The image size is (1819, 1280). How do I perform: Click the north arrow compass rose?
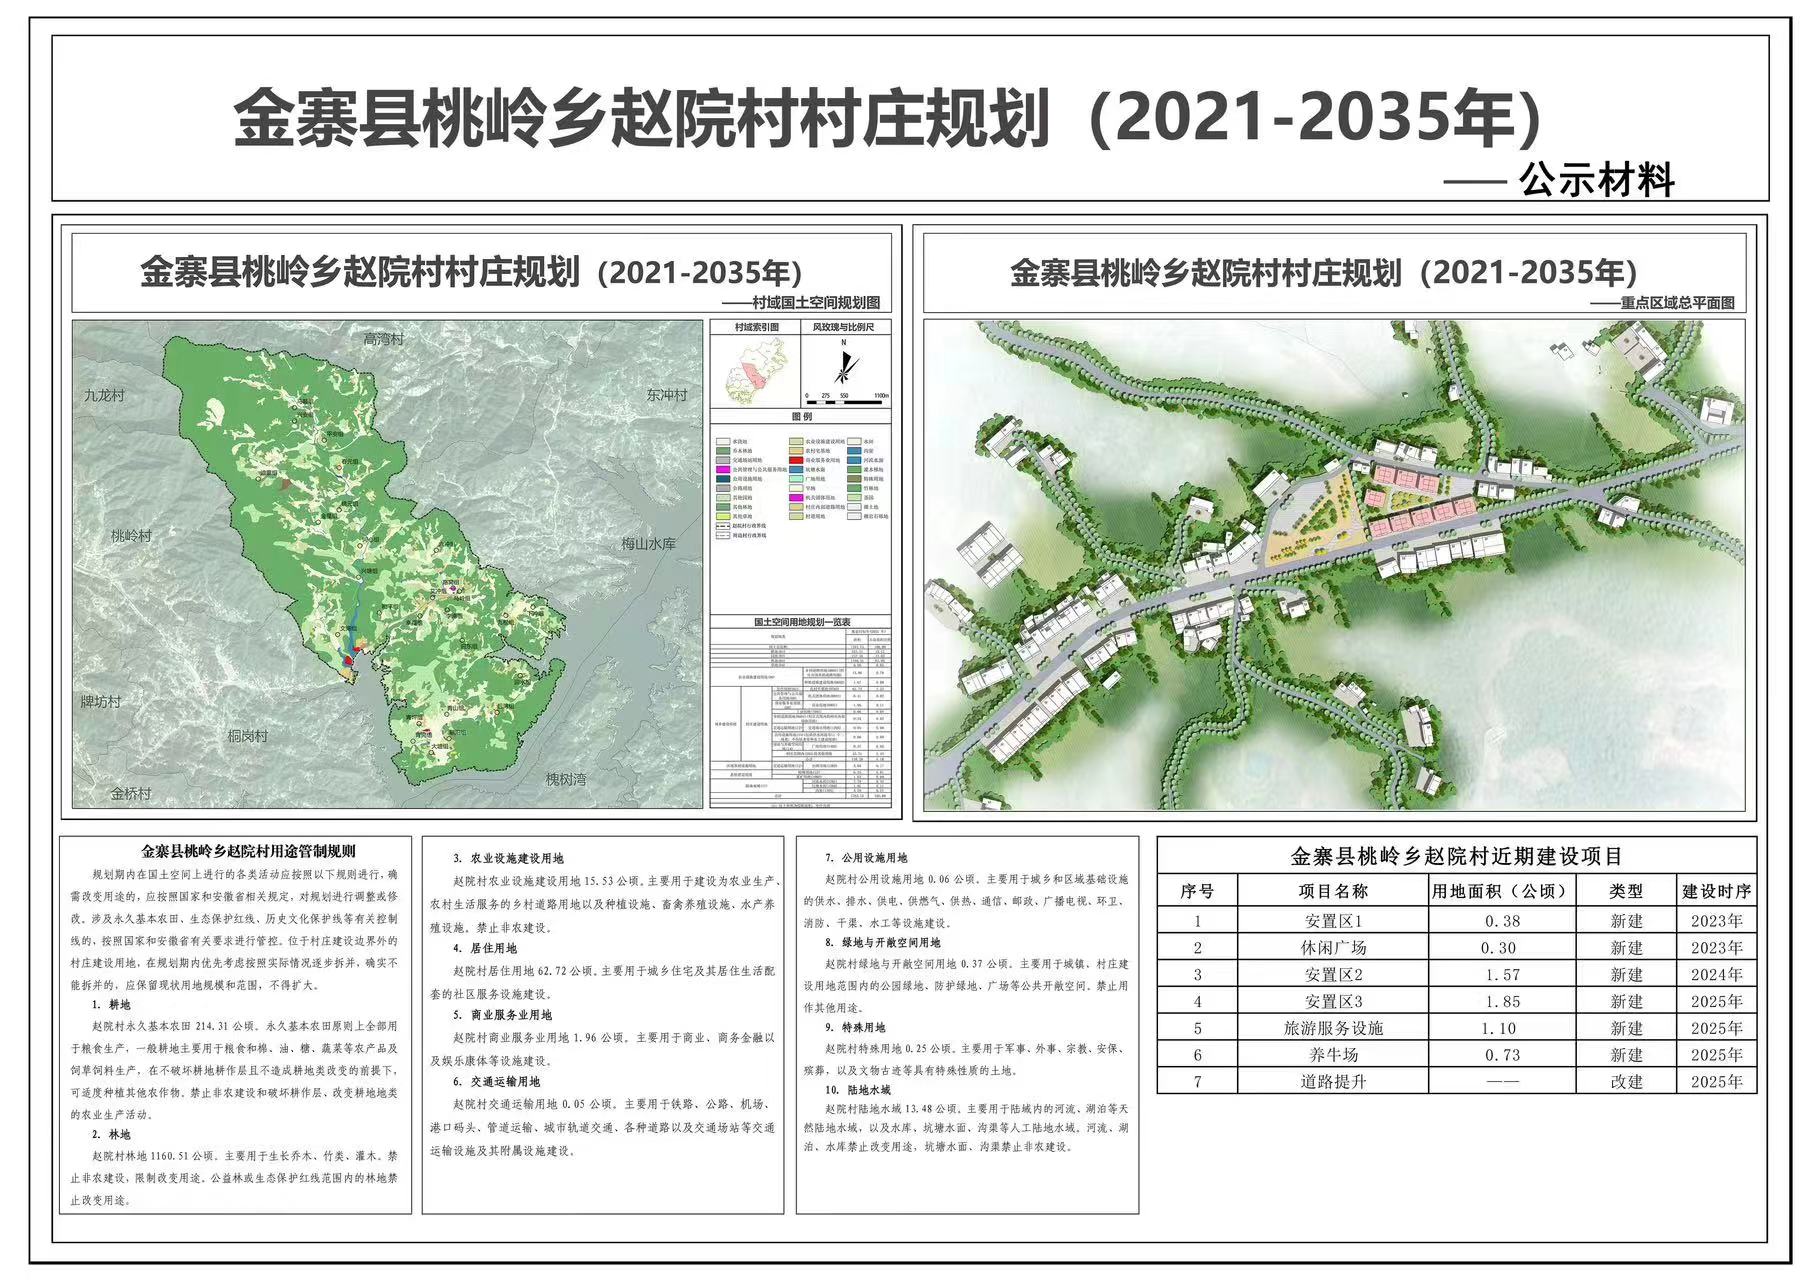click(845, 364)
